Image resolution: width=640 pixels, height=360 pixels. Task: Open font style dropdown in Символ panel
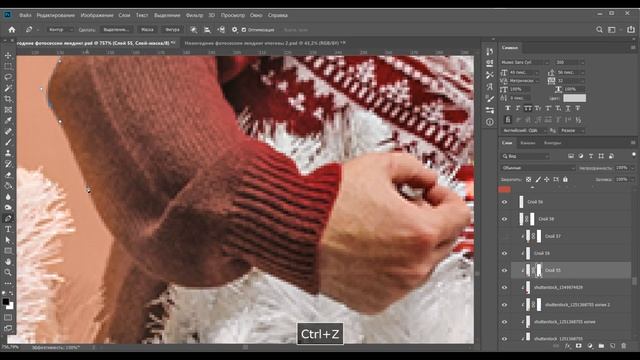tap(569, 62)
